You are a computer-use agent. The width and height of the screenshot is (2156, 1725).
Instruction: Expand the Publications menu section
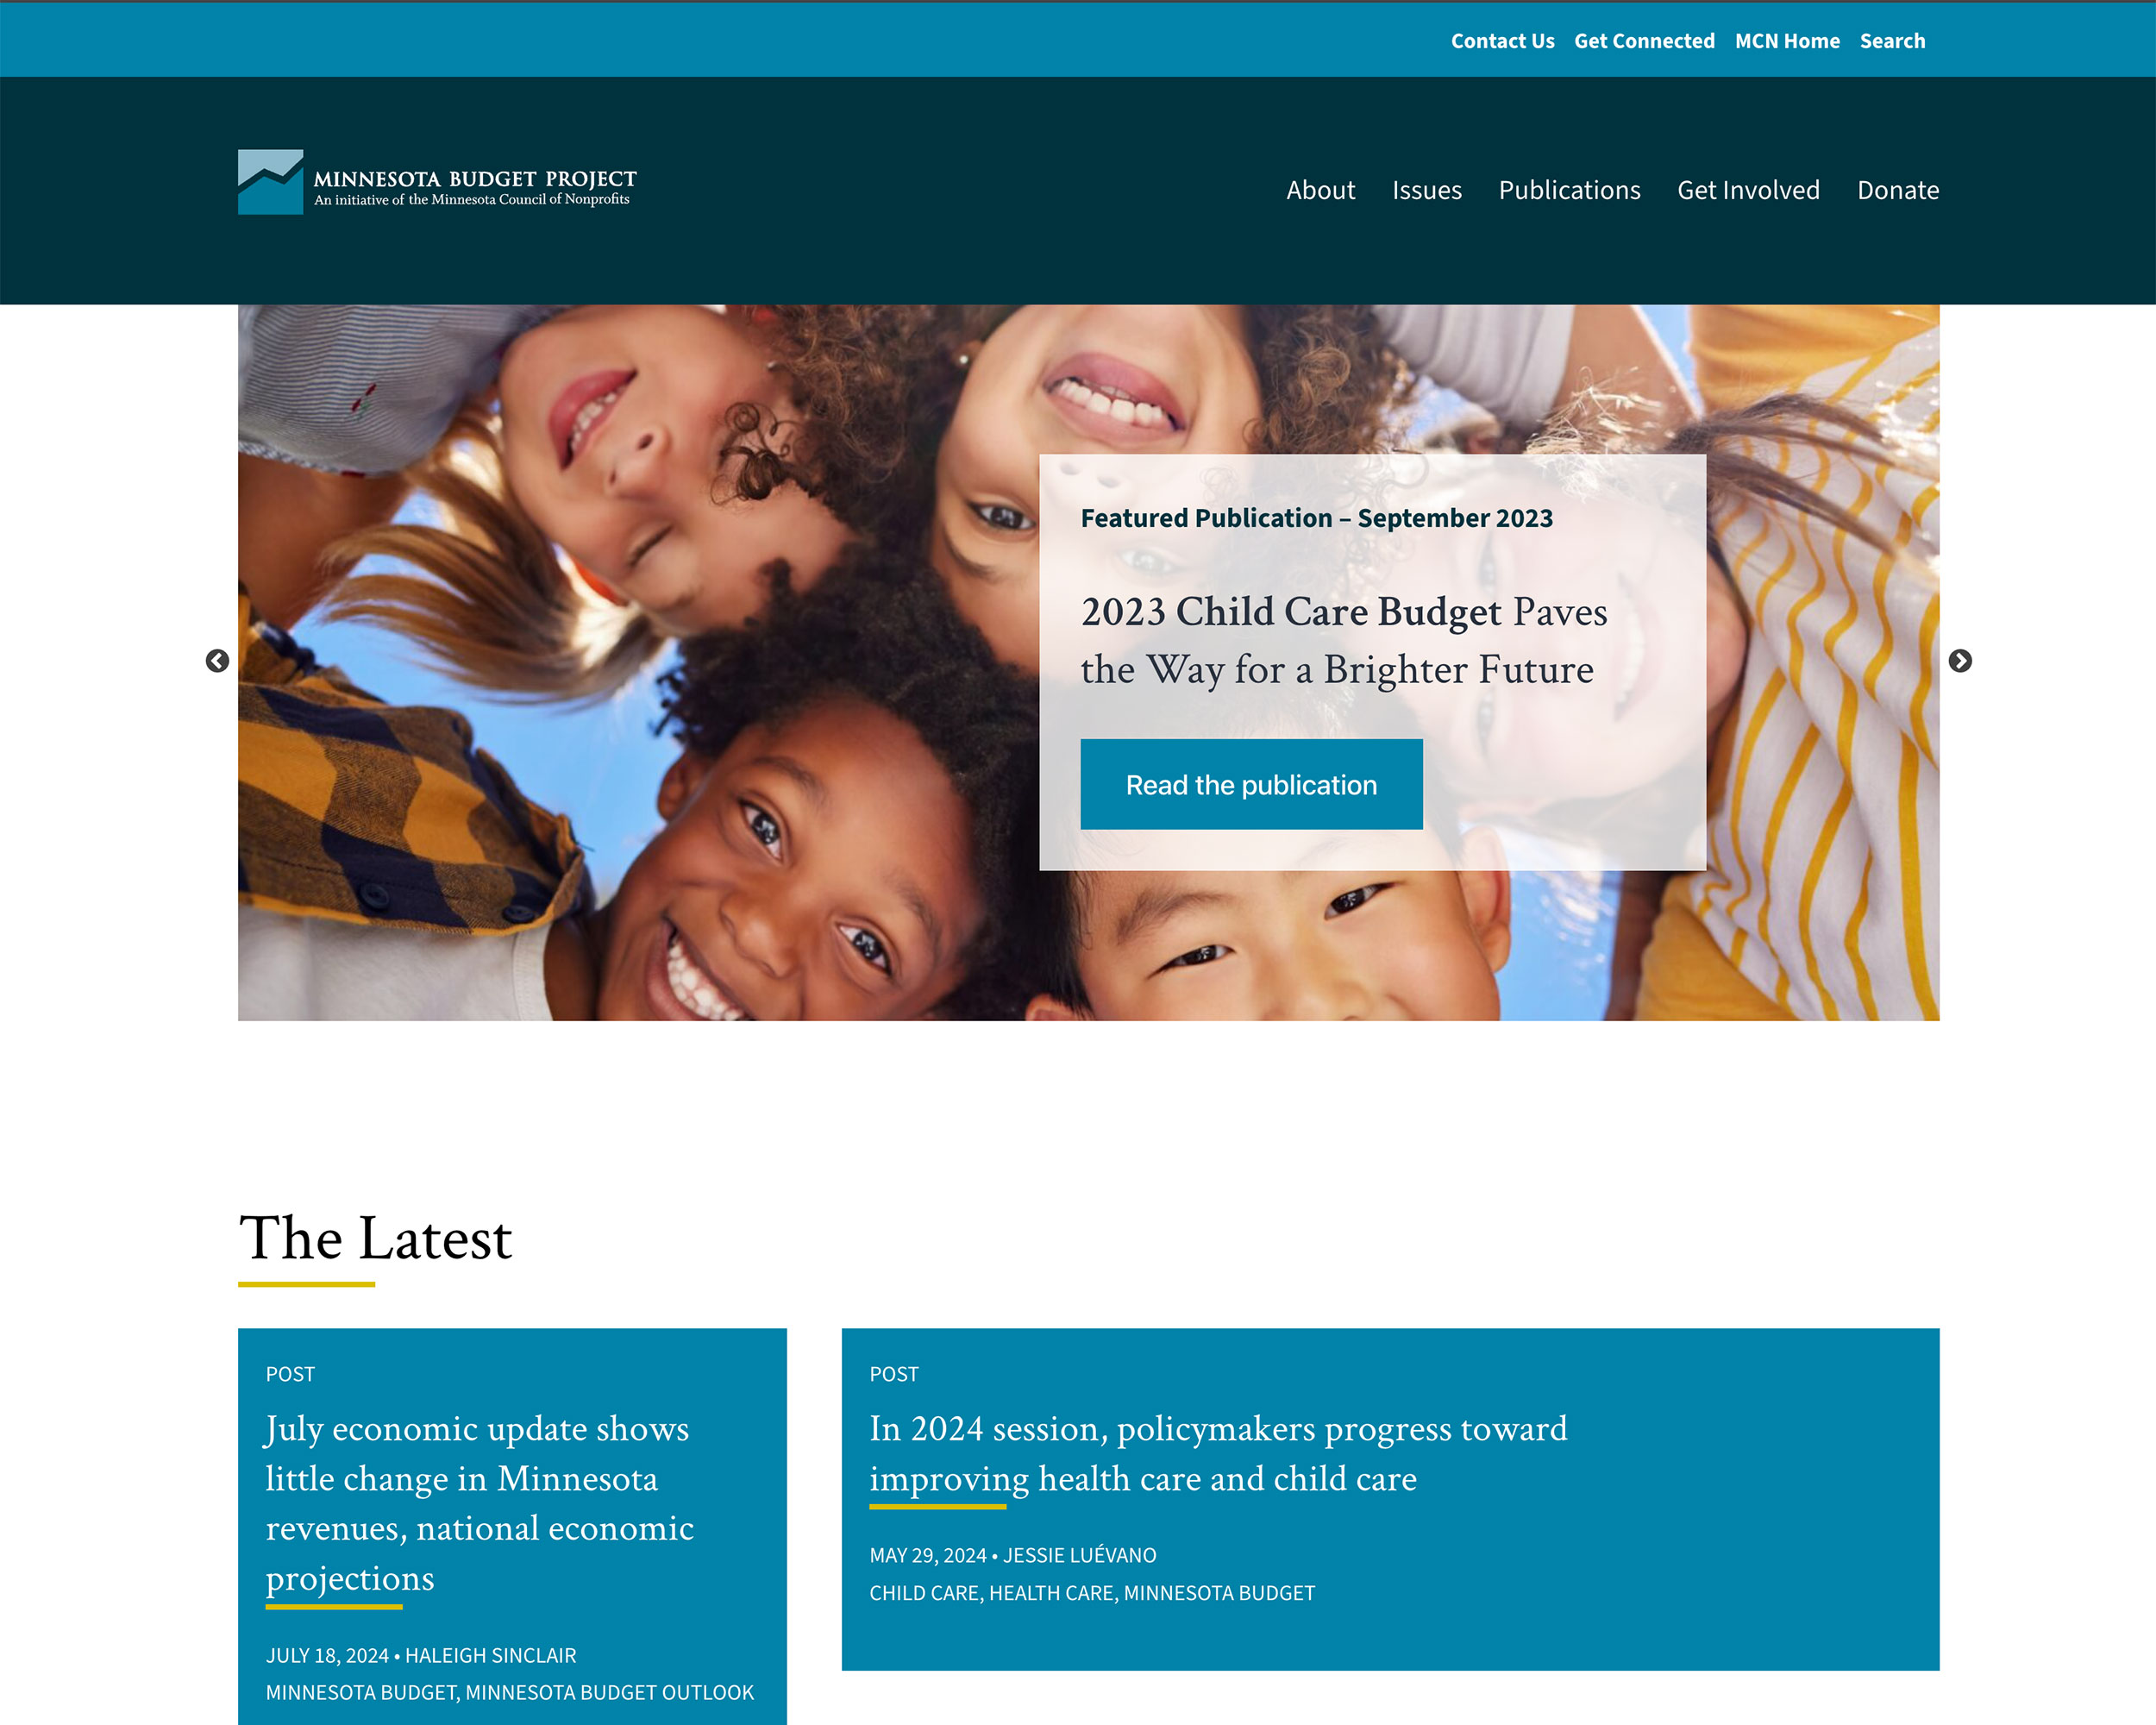pos(1568,190)
